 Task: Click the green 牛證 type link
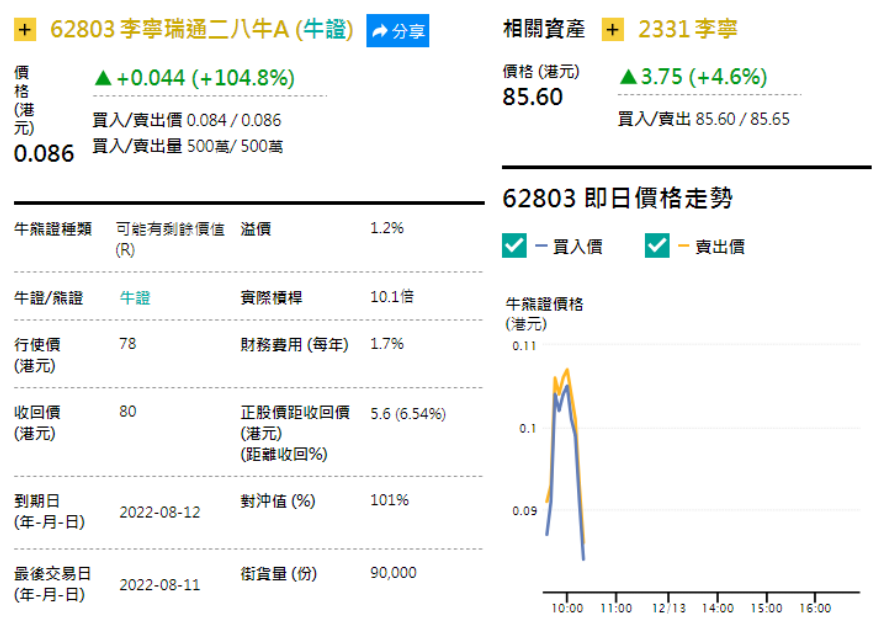pos(135,298)
